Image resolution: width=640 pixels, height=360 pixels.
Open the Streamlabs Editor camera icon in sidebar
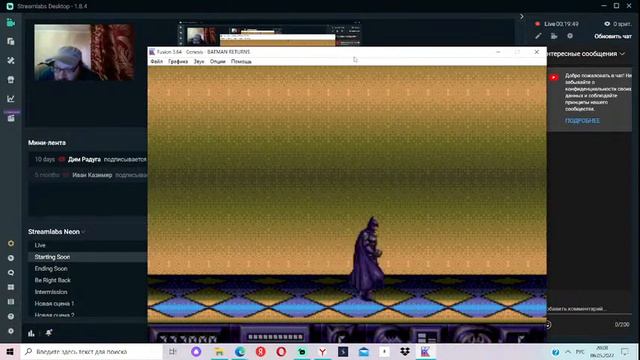11,23
